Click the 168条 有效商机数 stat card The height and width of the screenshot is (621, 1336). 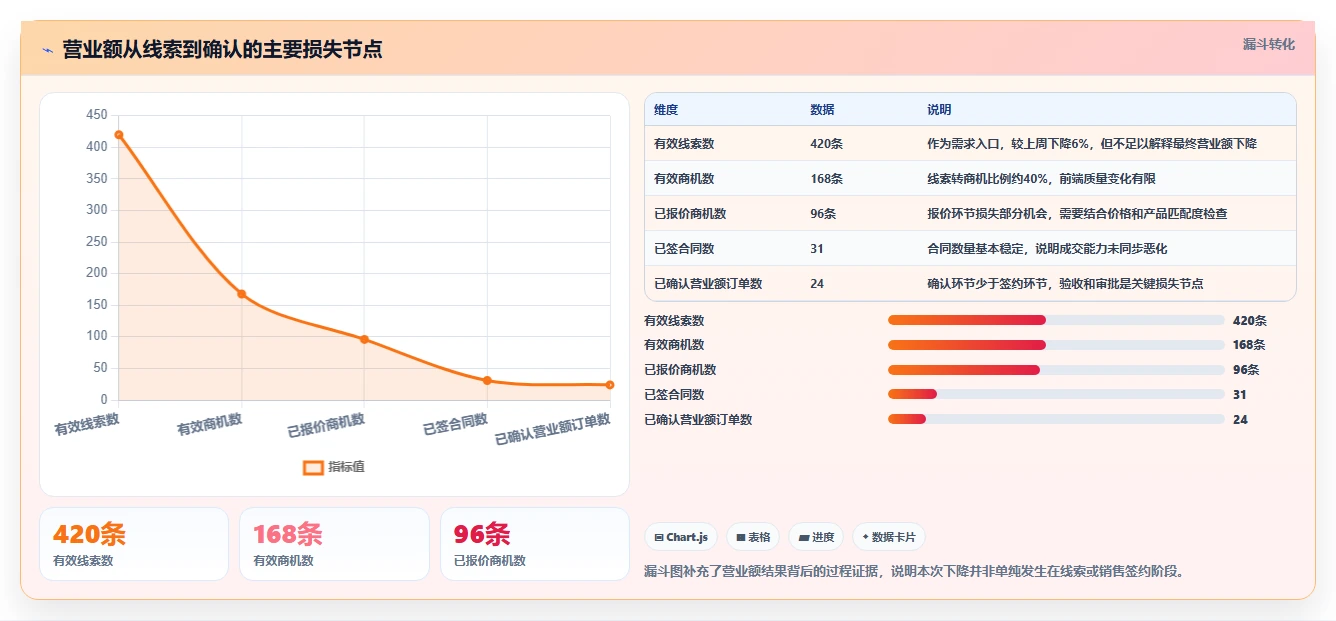334,544
